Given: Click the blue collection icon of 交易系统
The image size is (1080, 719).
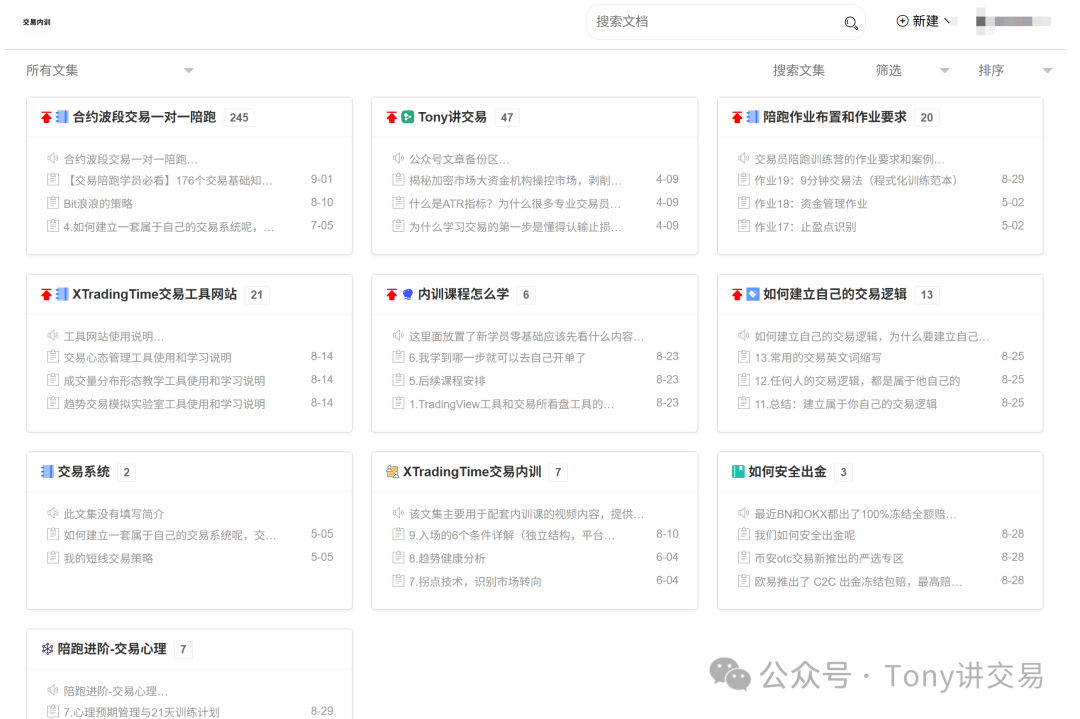Looking at the screenshot, I should [x=49, y=471].
